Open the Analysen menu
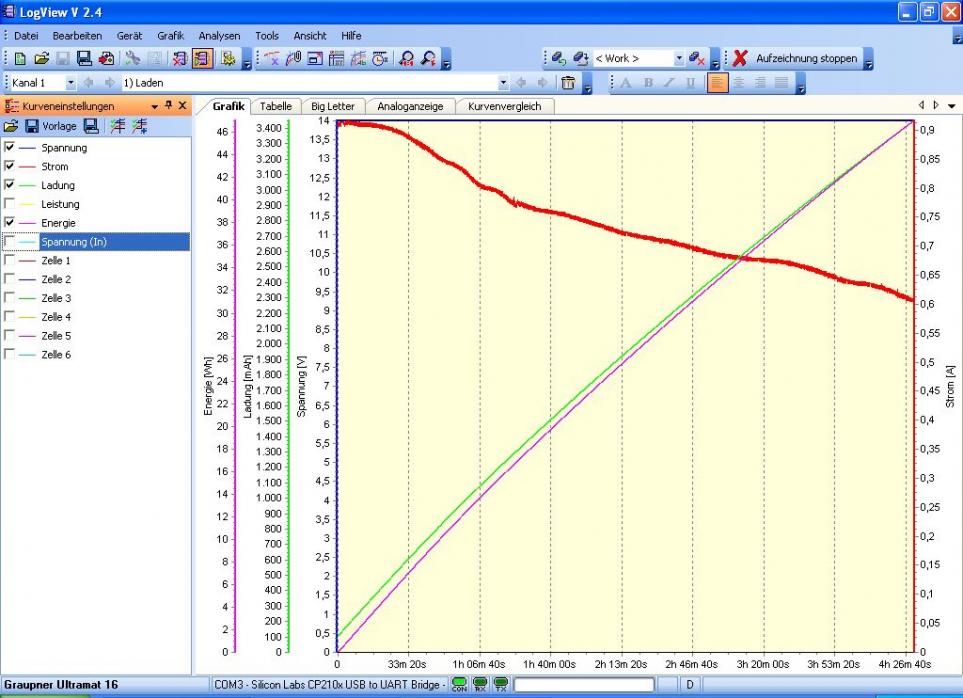 (x=219, y=35)
